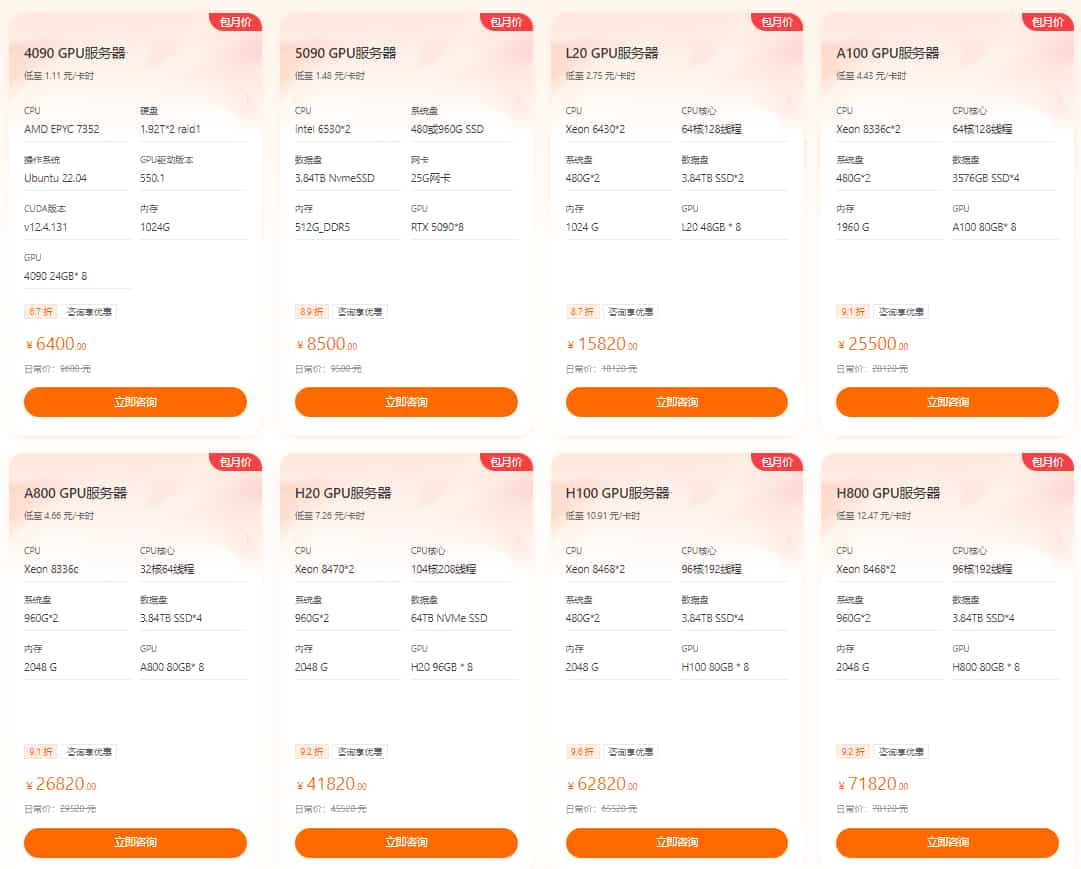The height and width of the screenshot is (869, 1081).
Task: Click 立即咨询 on the 4090 GPU服务器 card
Action: pyautogui.click(x=135, y=402)
